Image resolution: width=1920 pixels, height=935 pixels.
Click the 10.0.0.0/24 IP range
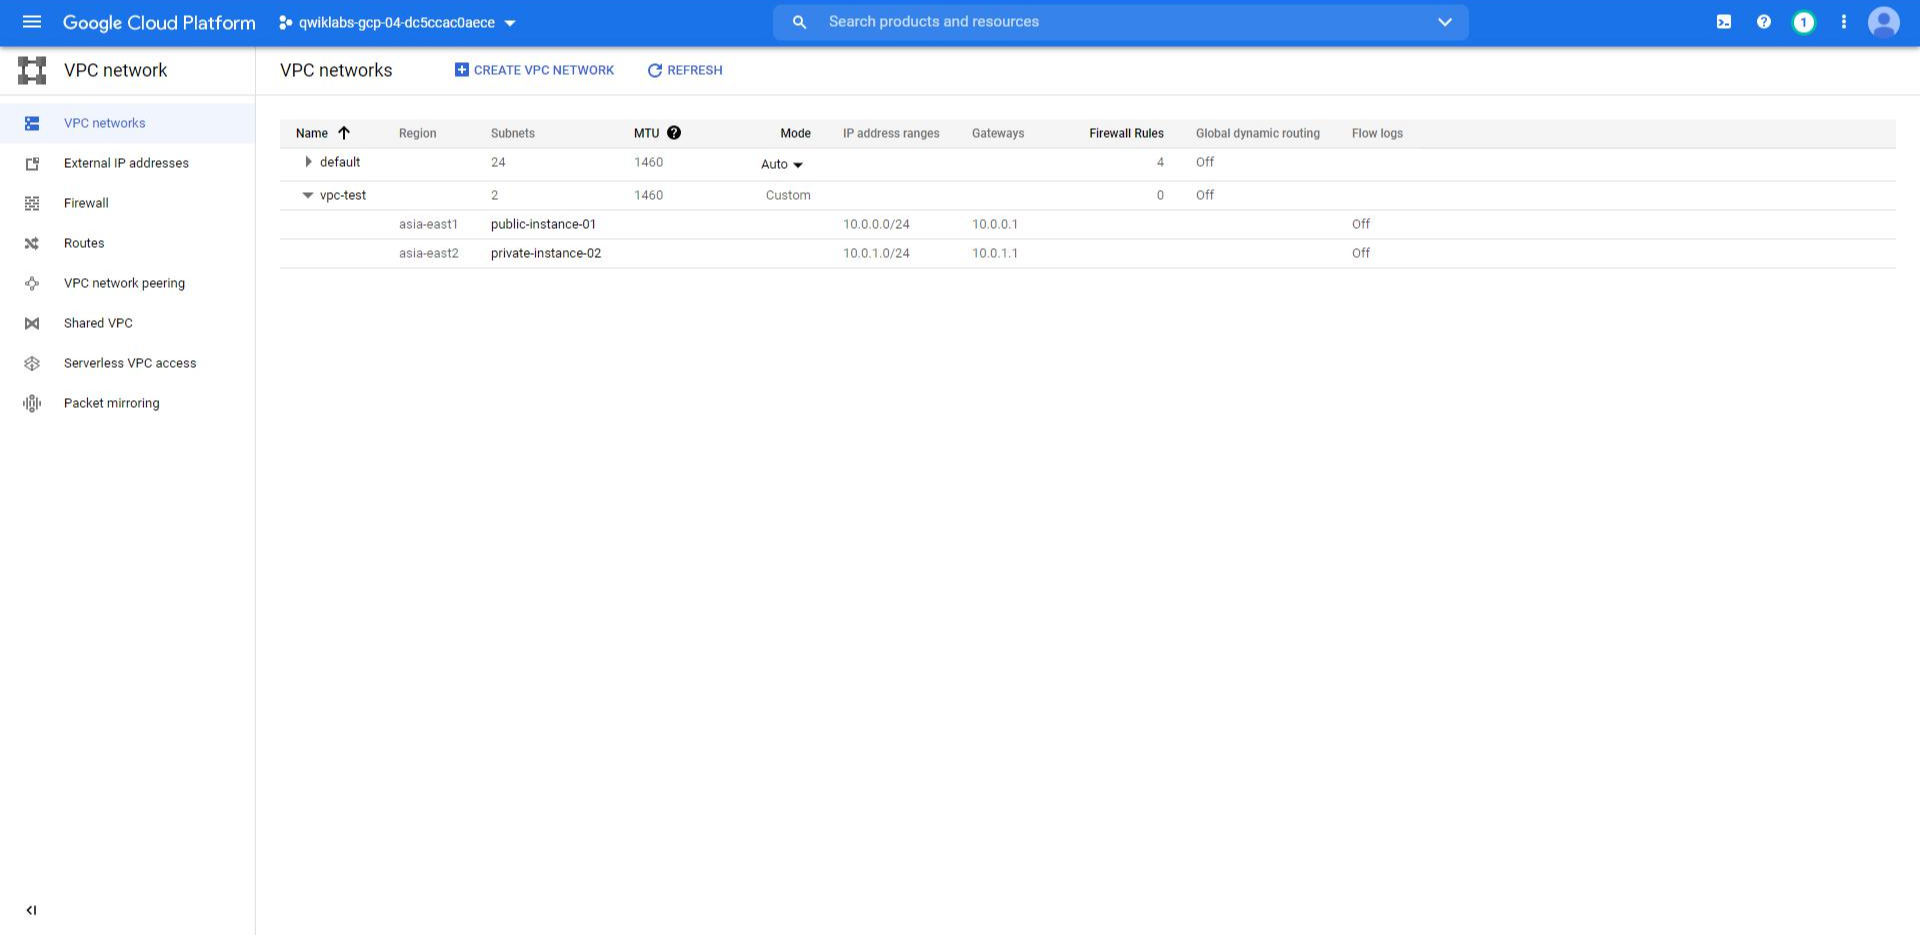876,224
